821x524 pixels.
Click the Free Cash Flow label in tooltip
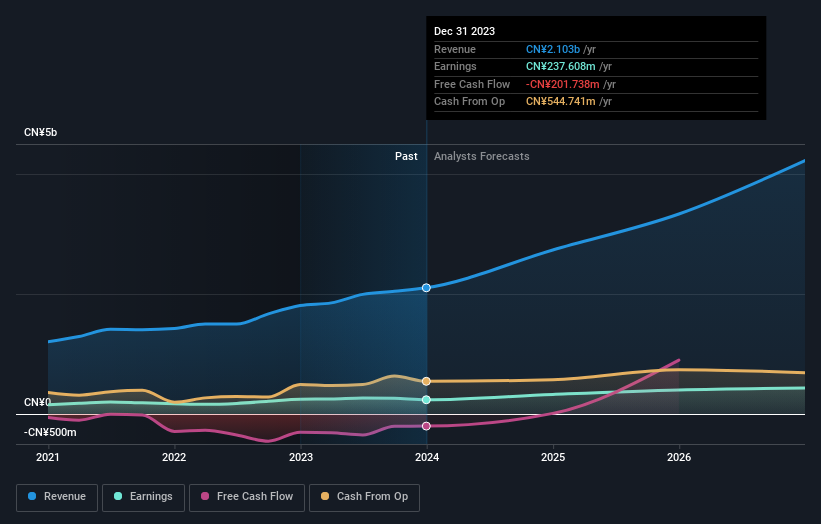pos(472,84)
